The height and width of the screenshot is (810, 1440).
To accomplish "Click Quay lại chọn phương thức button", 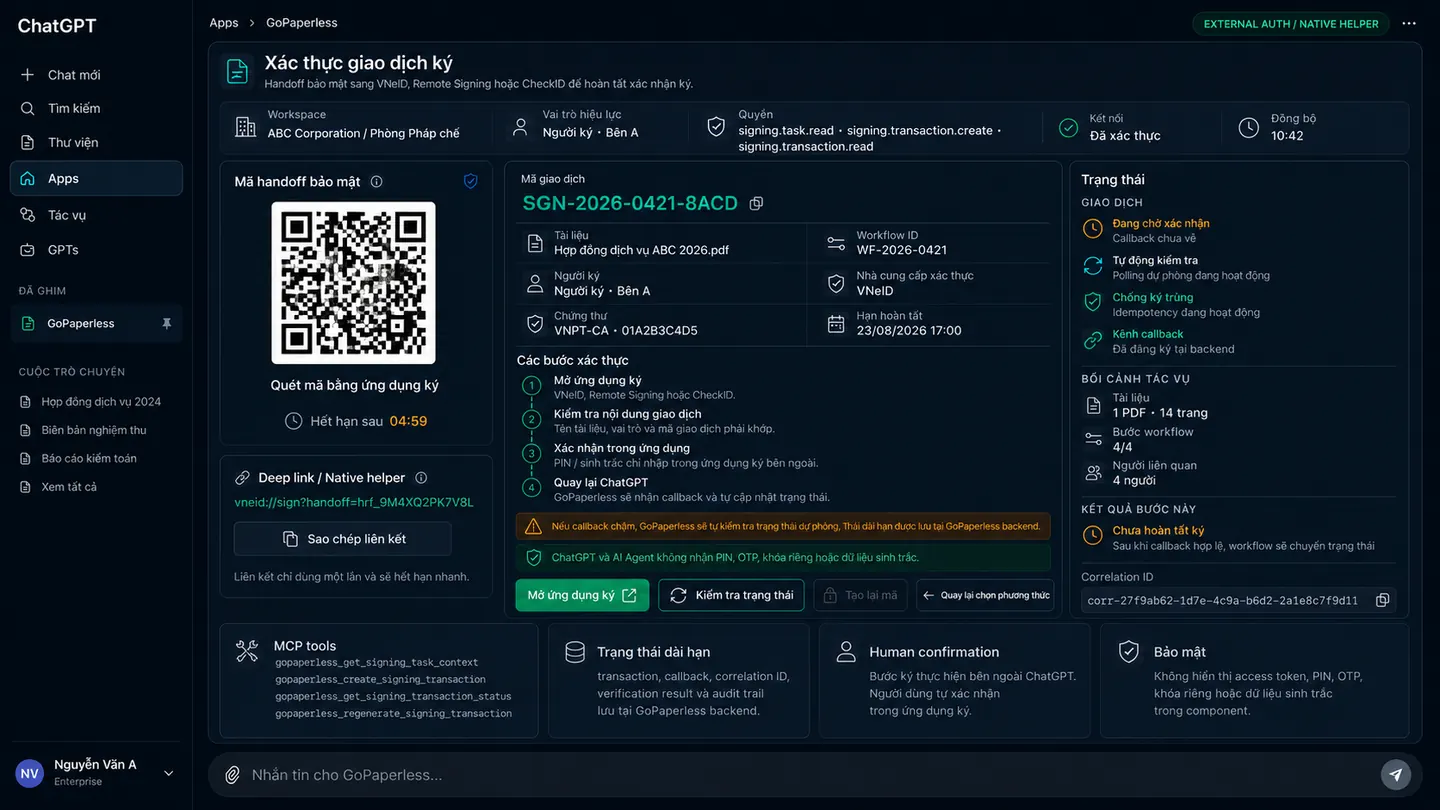I will tap(985, 595).
